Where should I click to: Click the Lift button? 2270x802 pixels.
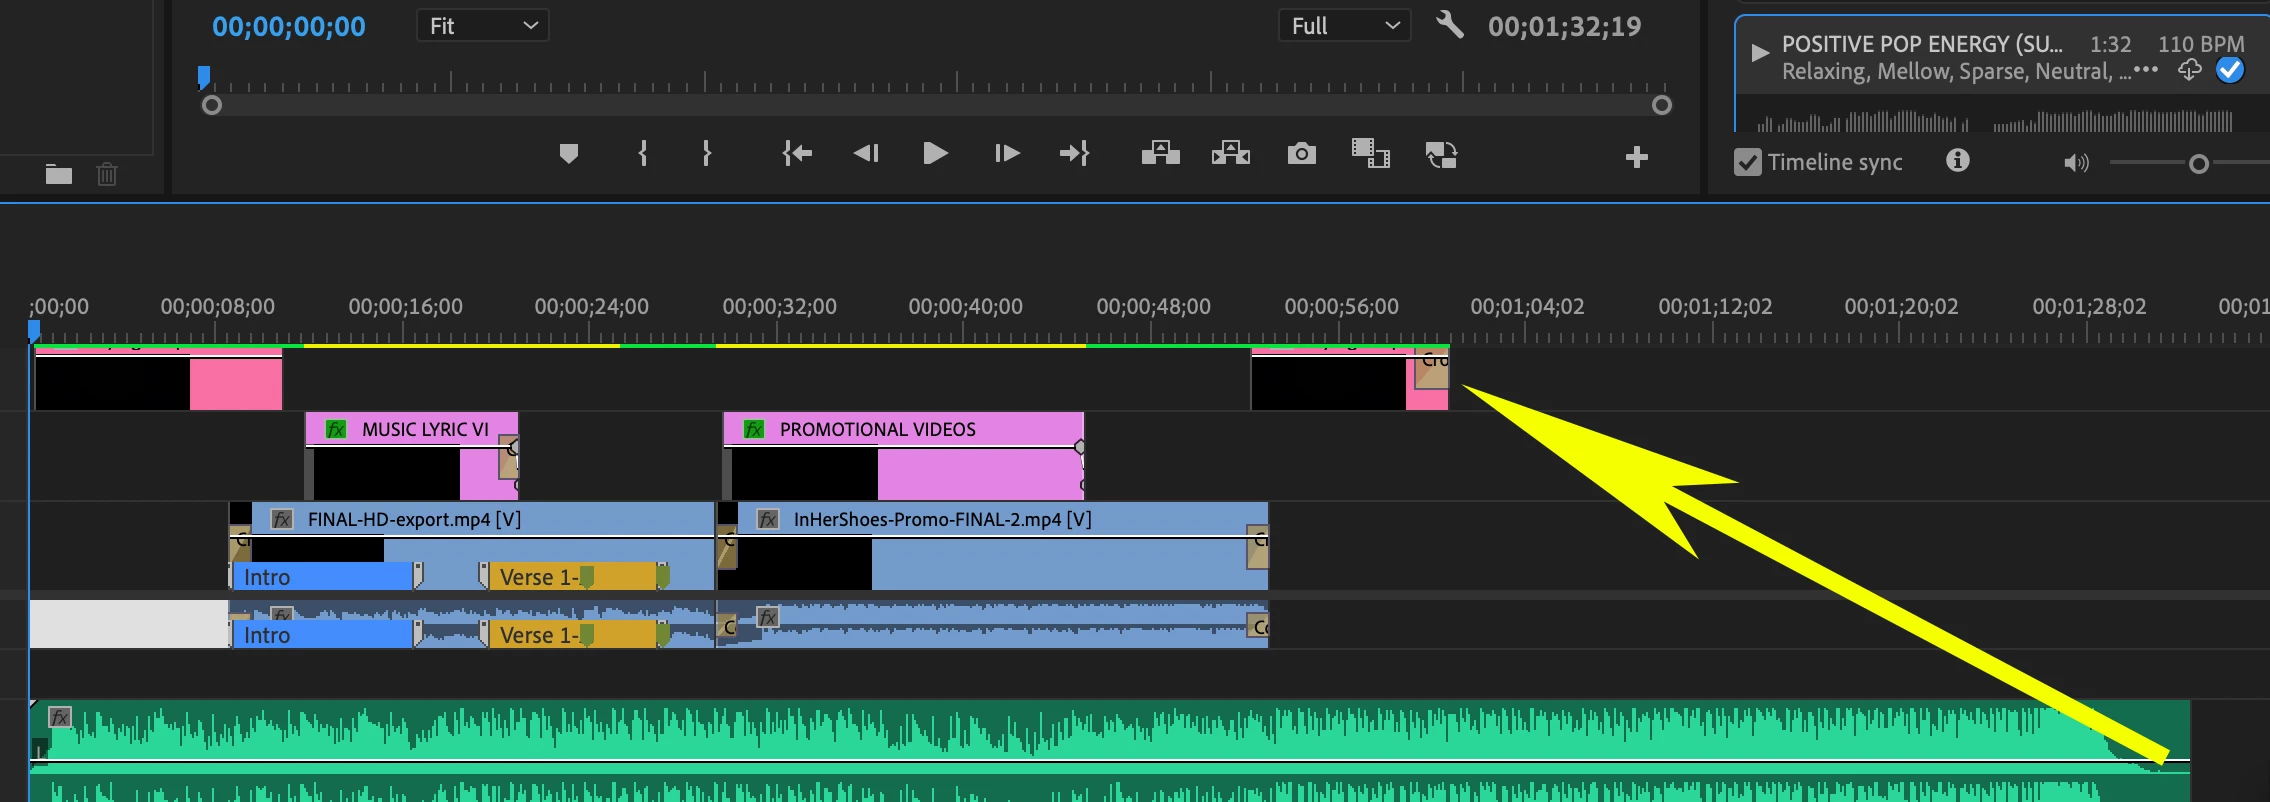point(1161,153)
